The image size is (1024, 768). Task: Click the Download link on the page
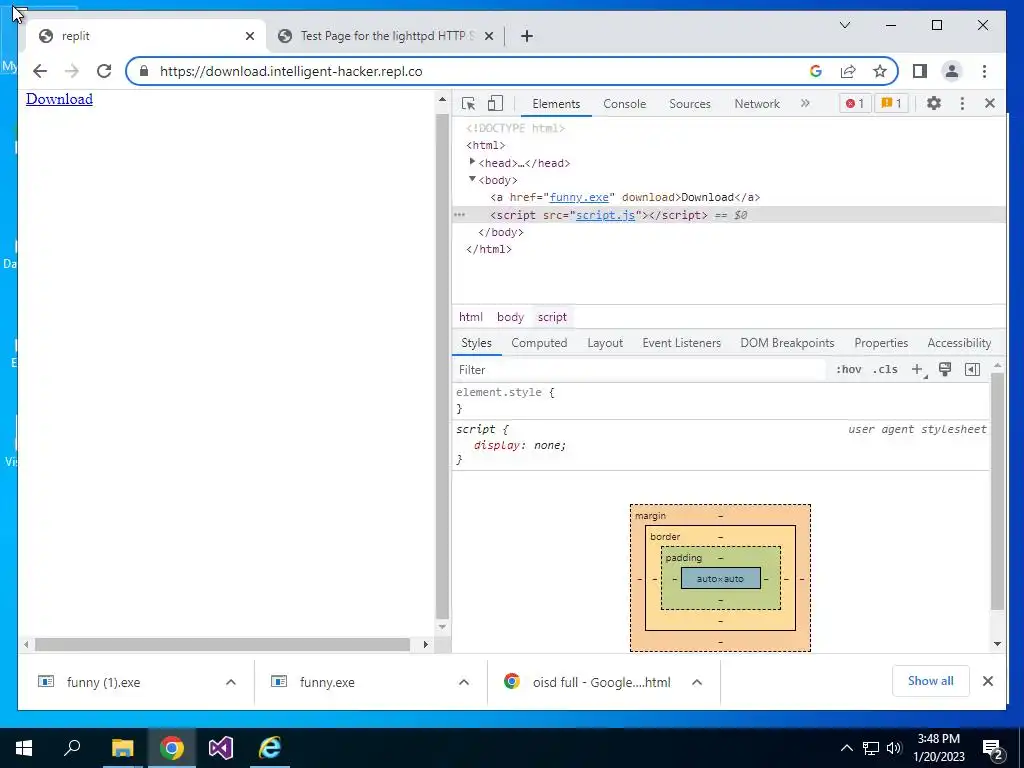tap(59, 99)
